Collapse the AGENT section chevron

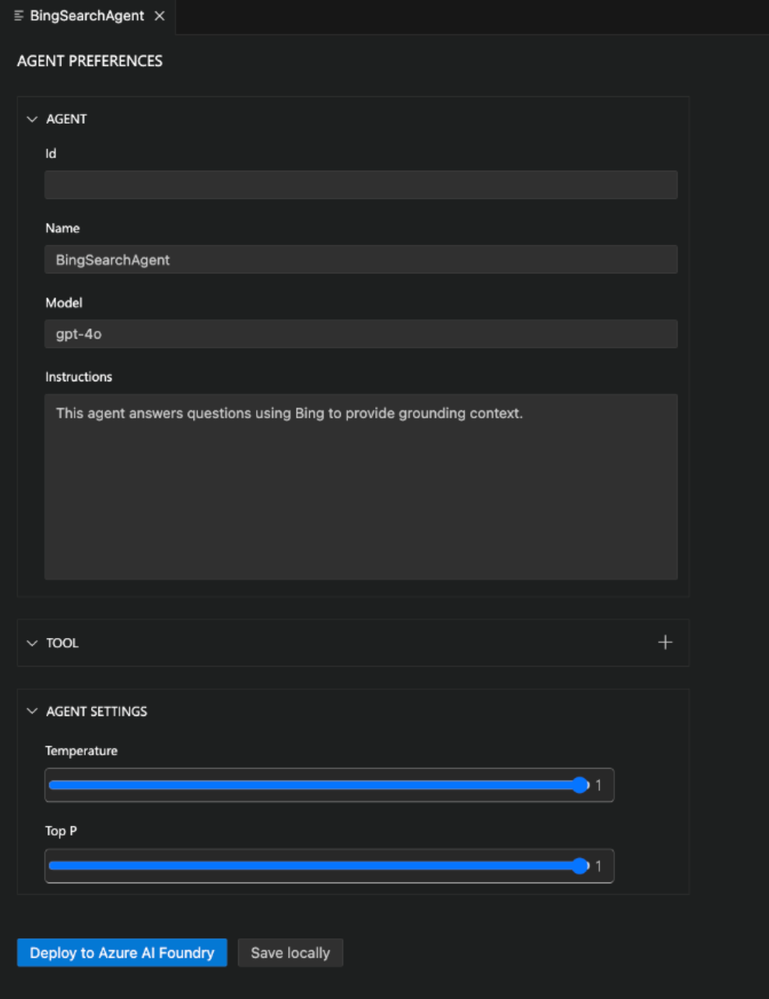(x=32, y=119)
